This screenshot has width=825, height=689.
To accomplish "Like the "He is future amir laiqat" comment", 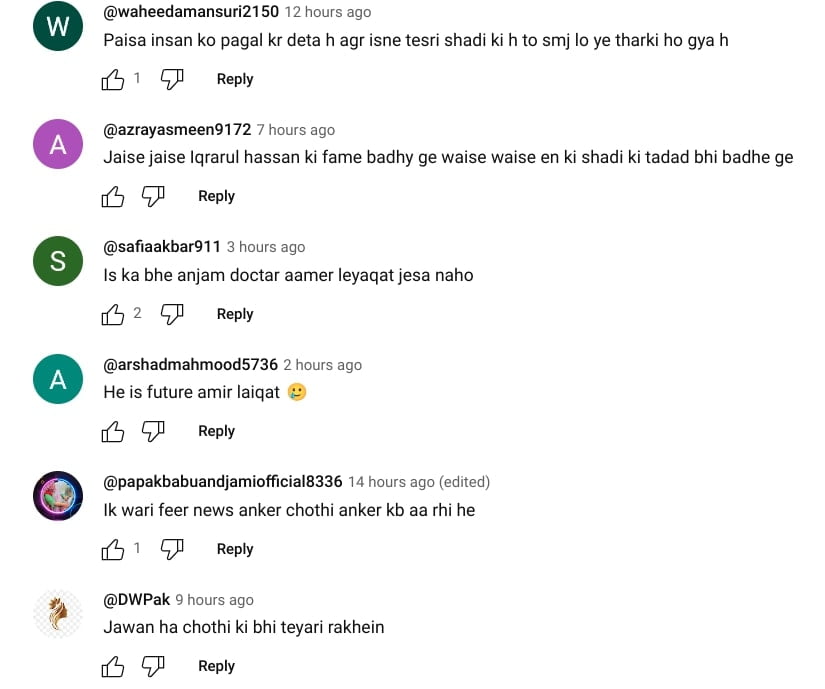I will click(x=114, y=432).
